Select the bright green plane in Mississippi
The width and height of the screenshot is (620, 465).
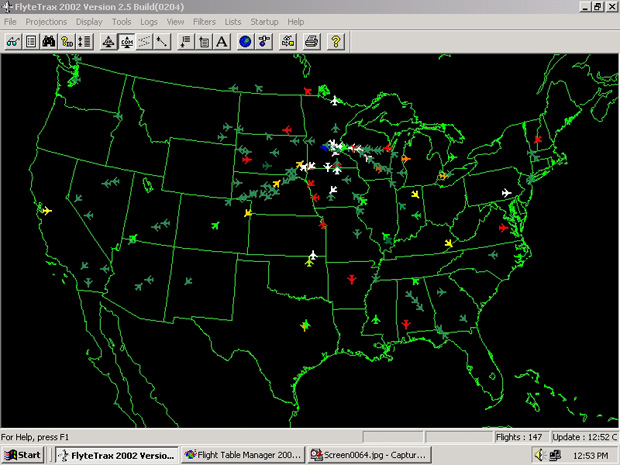click(376, 319)
